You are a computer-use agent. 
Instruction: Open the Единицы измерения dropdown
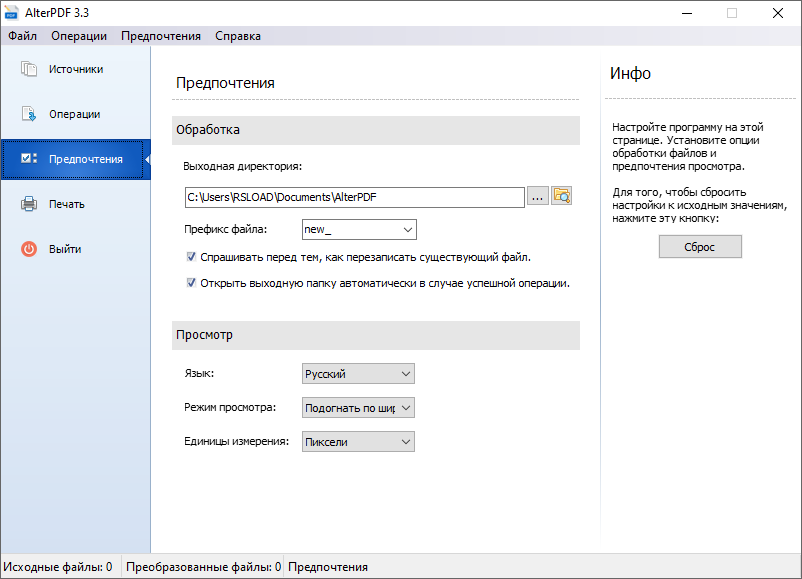[359, 442]
